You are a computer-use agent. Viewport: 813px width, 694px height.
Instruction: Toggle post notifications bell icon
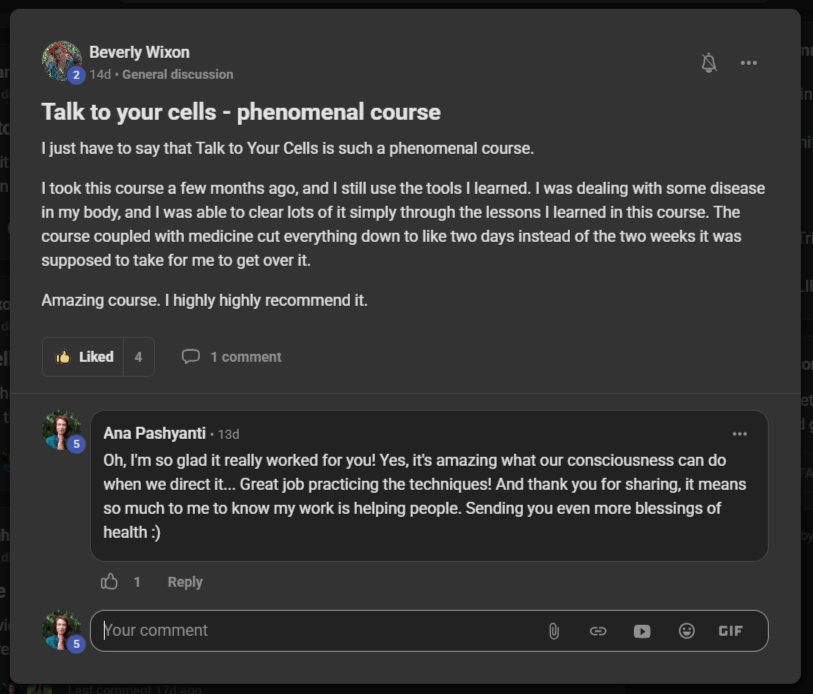click(709, 63)
